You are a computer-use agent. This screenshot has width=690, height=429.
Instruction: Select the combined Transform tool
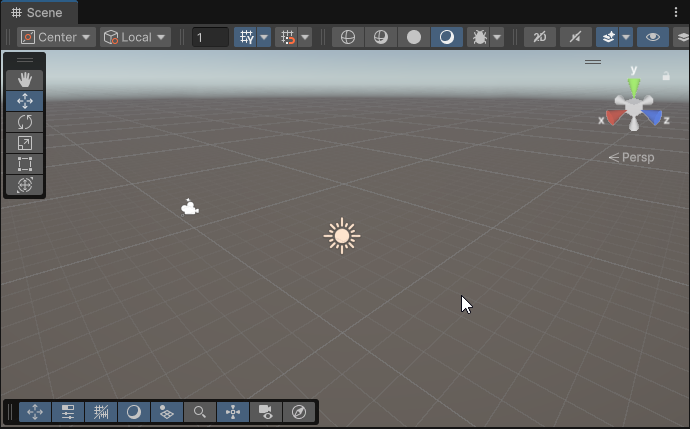(25, 185)
